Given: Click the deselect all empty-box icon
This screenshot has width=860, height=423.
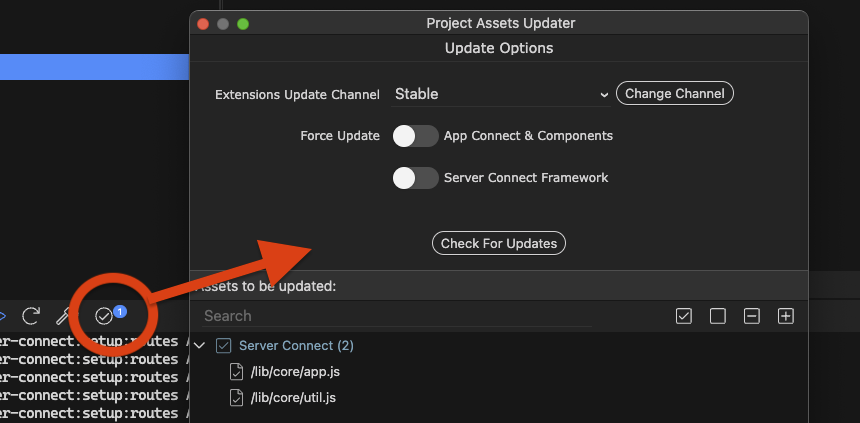Looking at the screenshot, I should pyautogui.click(x=718, y=316).
